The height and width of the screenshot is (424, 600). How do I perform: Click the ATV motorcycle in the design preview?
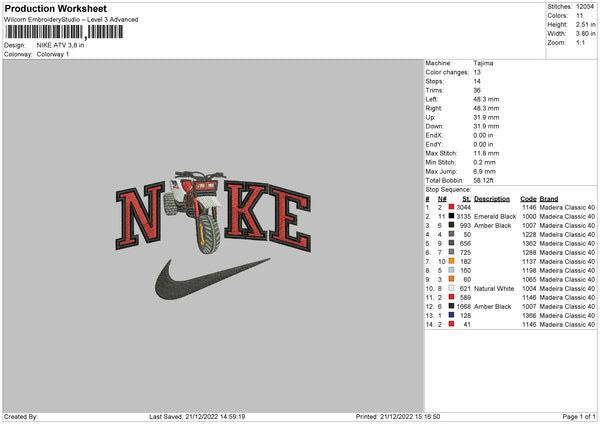point(194,212)
